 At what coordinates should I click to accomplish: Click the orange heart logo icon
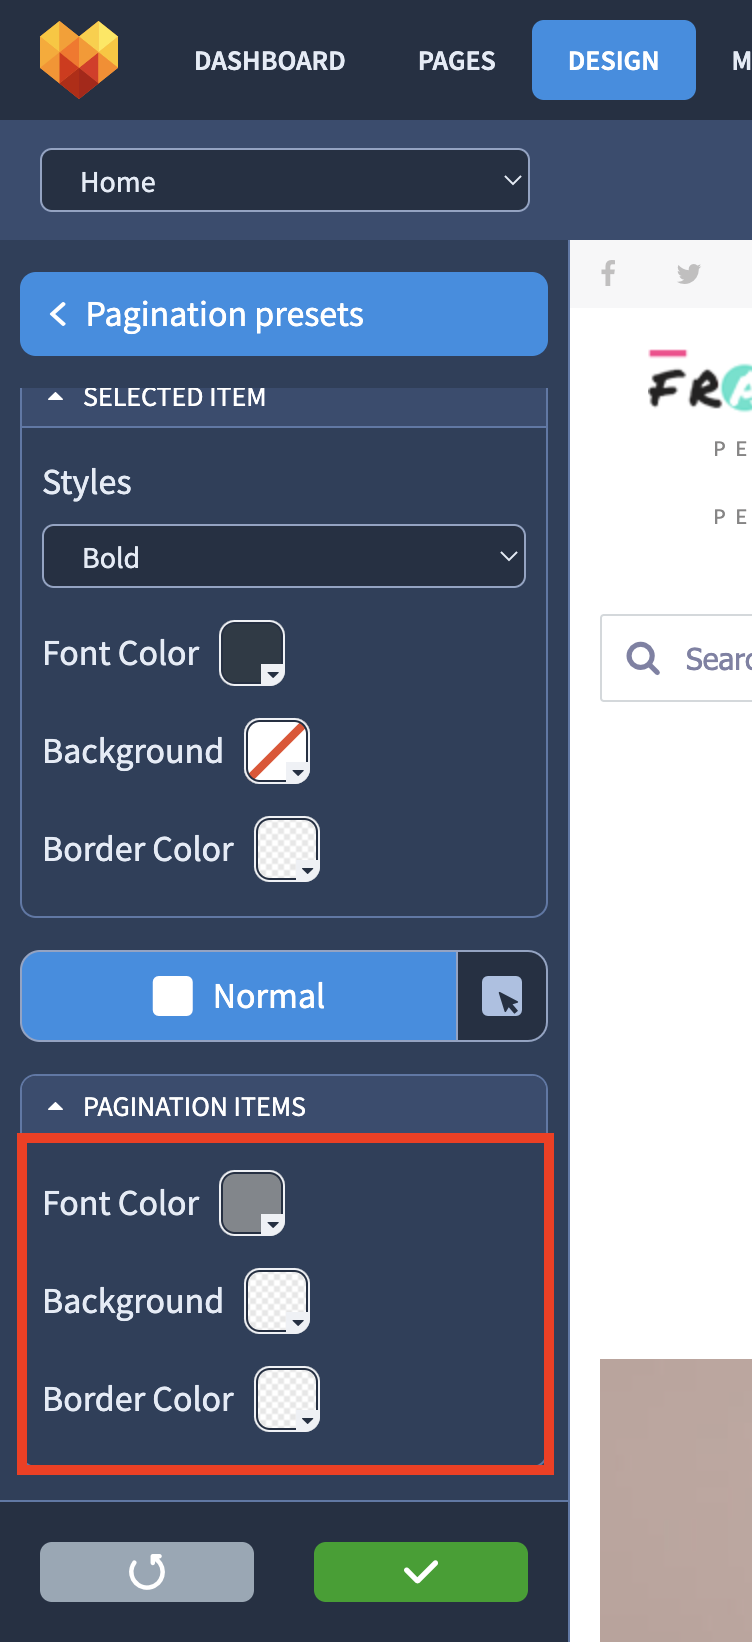(79, 60)
